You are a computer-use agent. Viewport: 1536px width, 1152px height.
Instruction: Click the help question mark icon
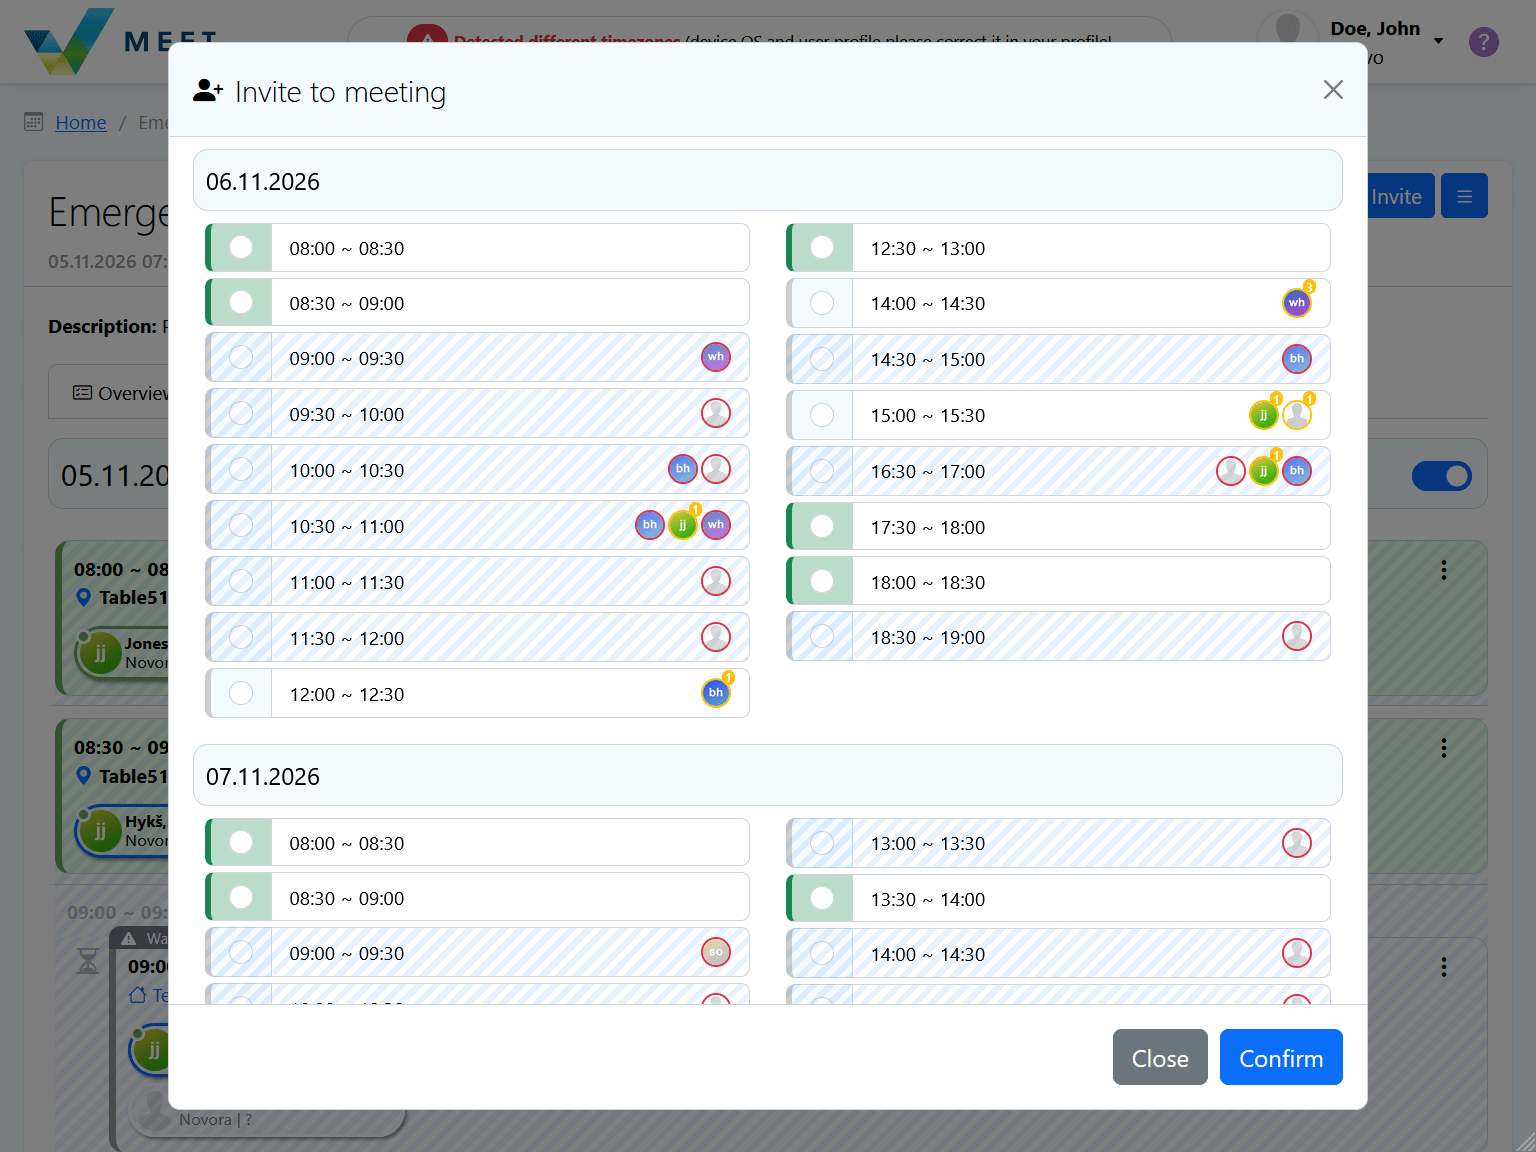point(1483,42)
